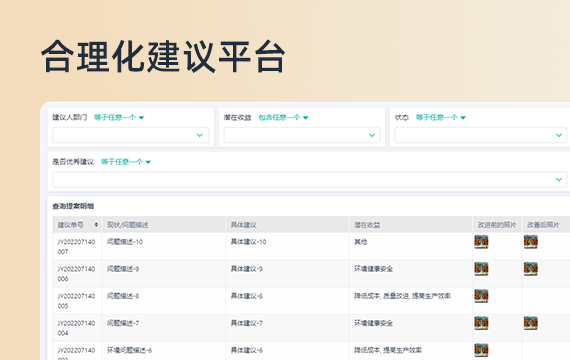Open 改进前的照片 thumbnail for row JY202207140007

pyautogui.click(x=481, y=242)
